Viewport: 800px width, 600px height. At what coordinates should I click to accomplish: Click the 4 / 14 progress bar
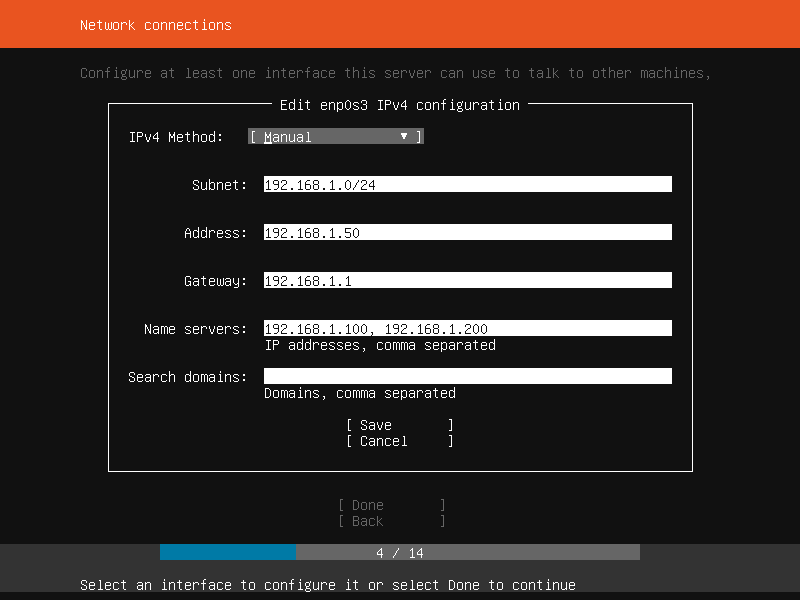pos(399,553)
